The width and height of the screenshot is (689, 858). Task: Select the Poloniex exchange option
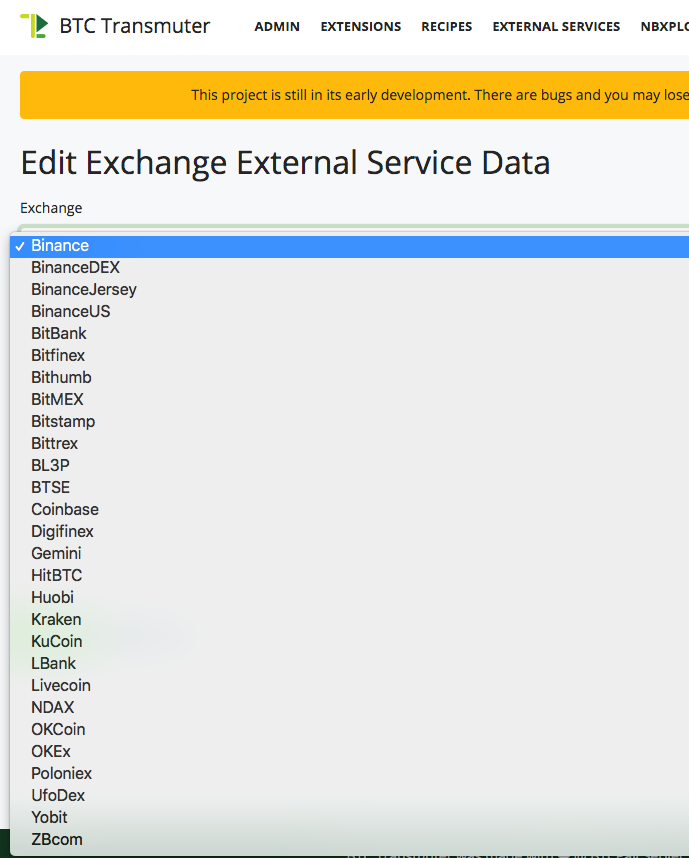(349, 773)
